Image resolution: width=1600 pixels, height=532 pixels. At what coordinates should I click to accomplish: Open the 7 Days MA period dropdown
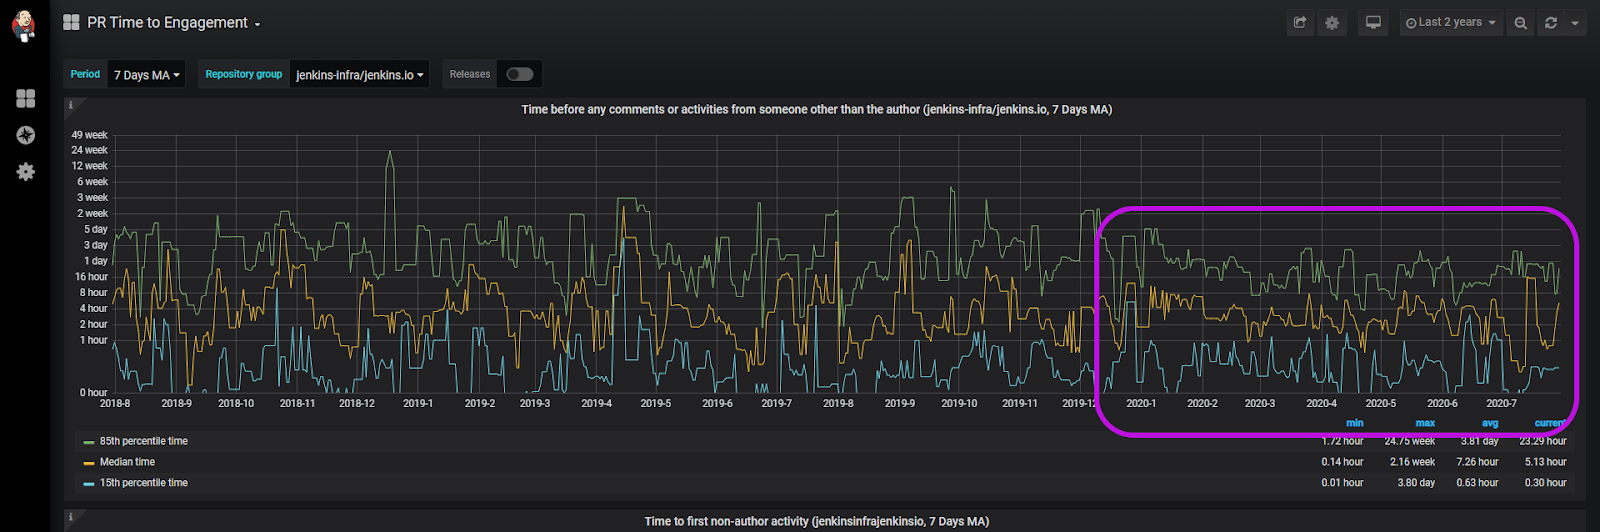(x=147, y=75)
